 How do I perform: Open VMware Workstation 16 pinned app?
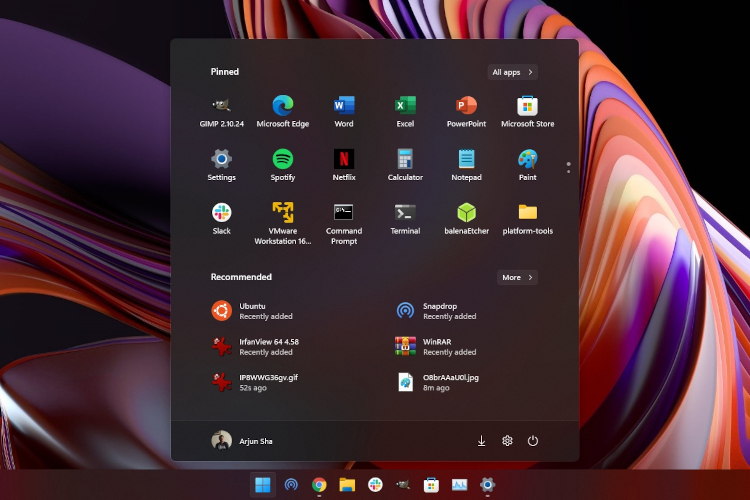(x=283, y=224)
